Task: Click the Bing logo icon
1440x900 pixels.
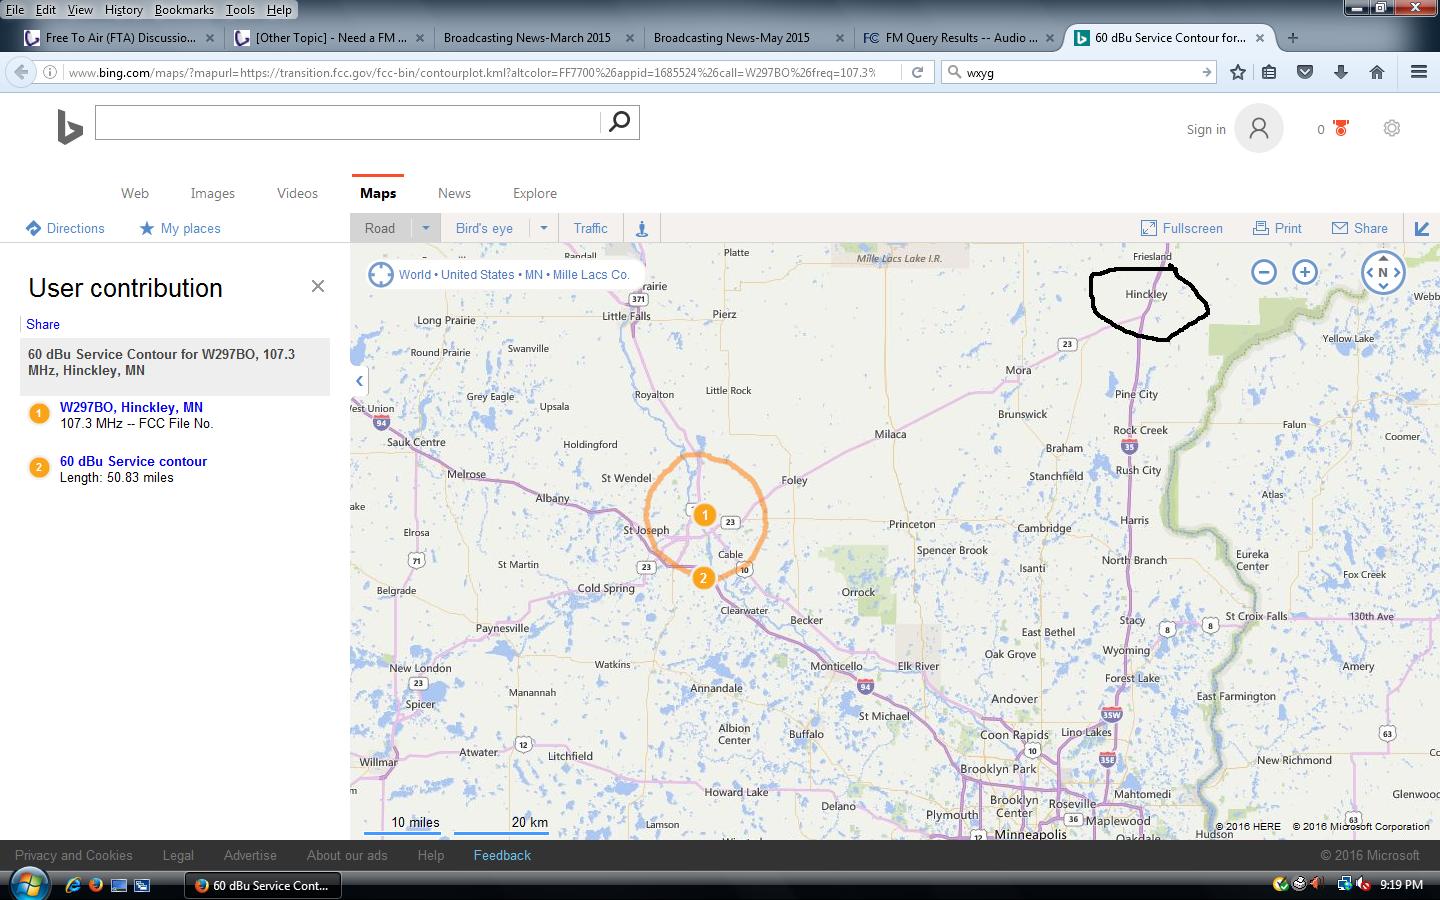Action: coord(69,128)
